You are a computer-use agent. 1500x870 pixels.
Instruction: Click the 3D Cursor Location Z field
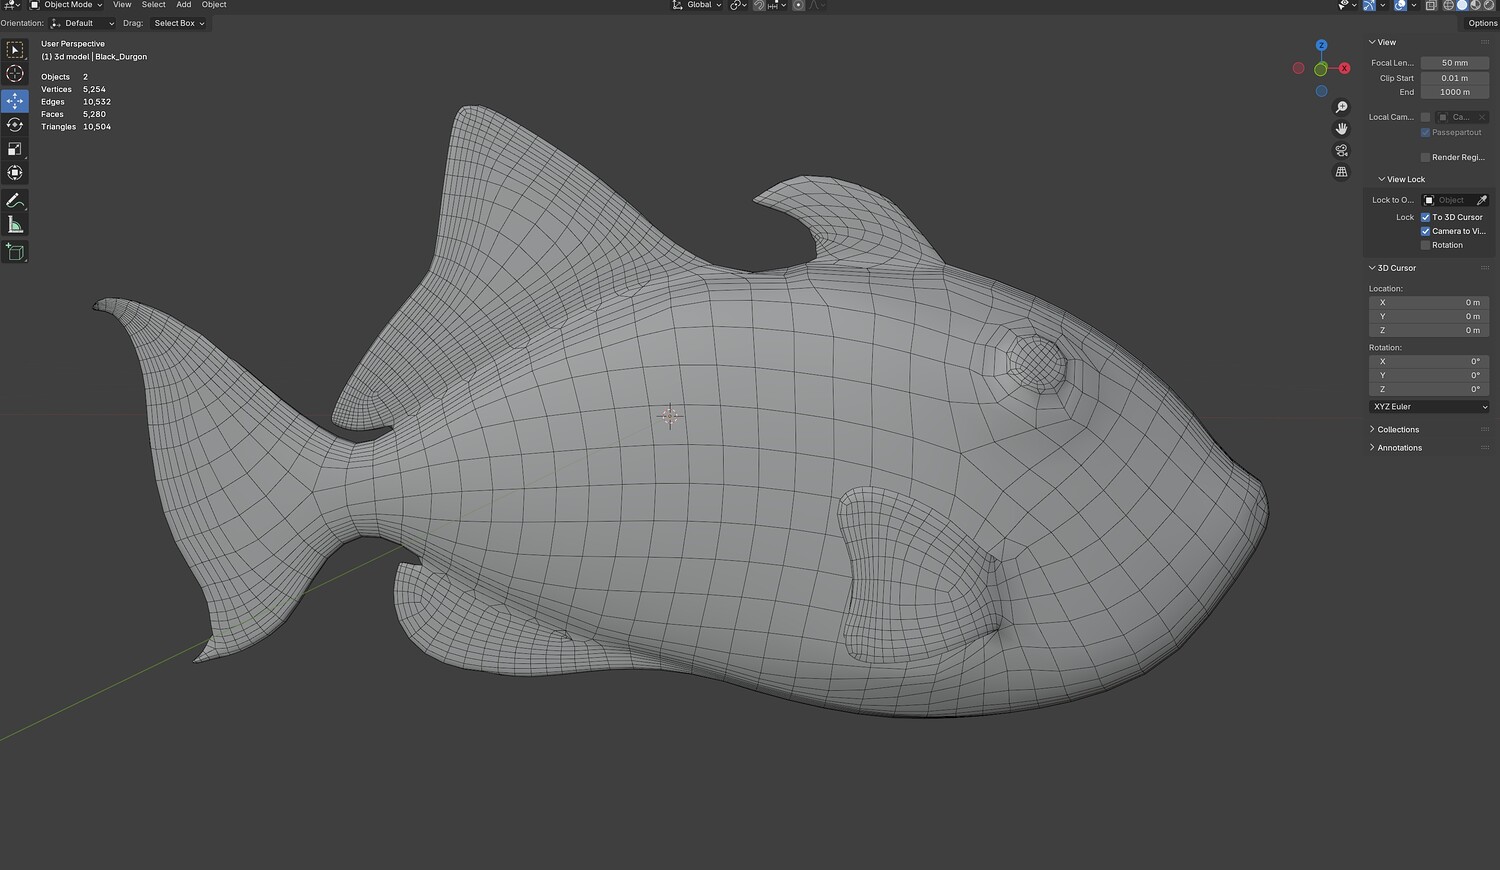coord(1429,330)
